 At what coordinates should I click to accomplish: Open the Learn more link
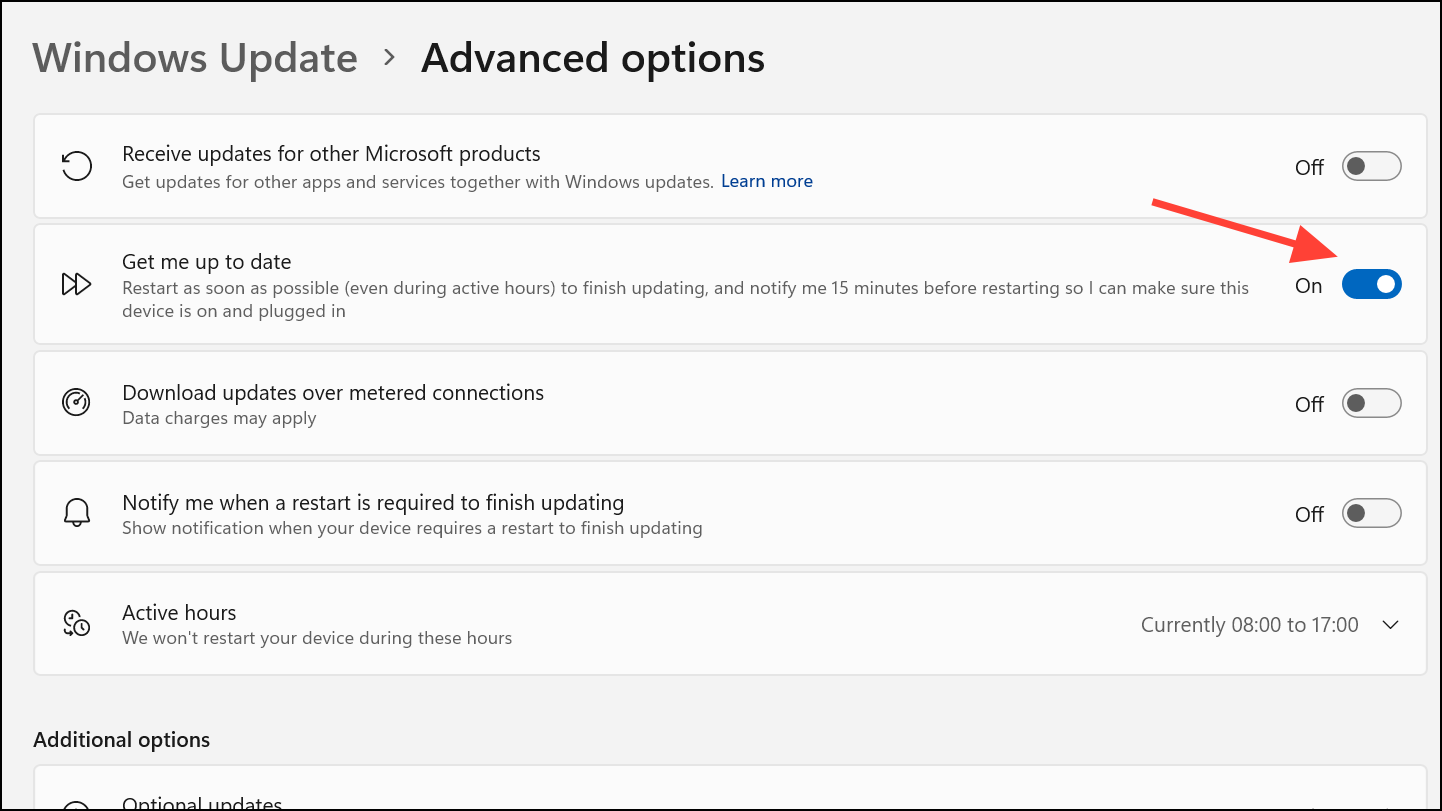coord(766,181)
